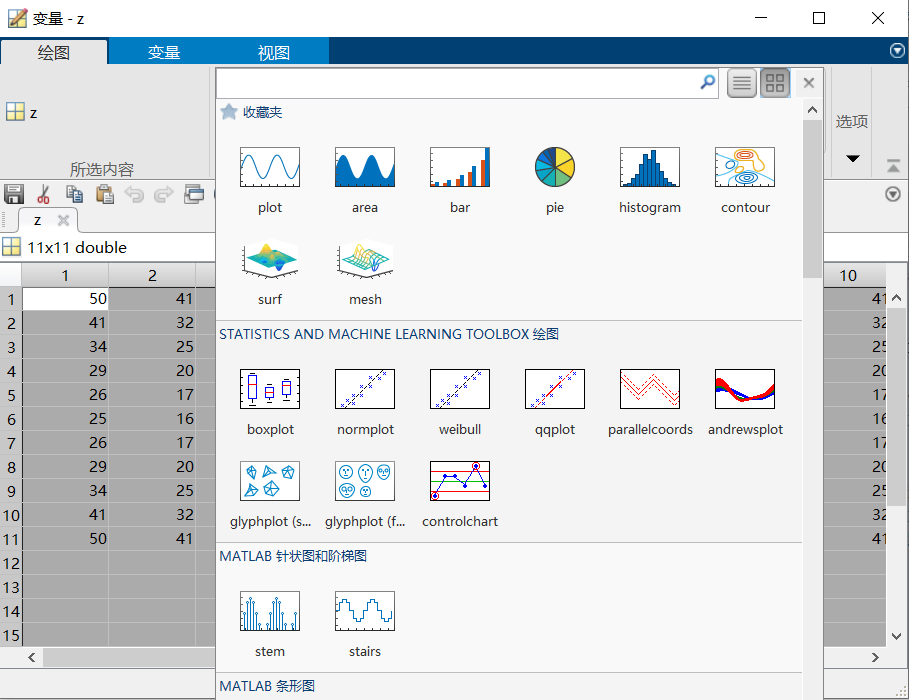Screen dimensions: 909x700
Task: Select variable z in 所选内容
Action: tap(22, 113)
